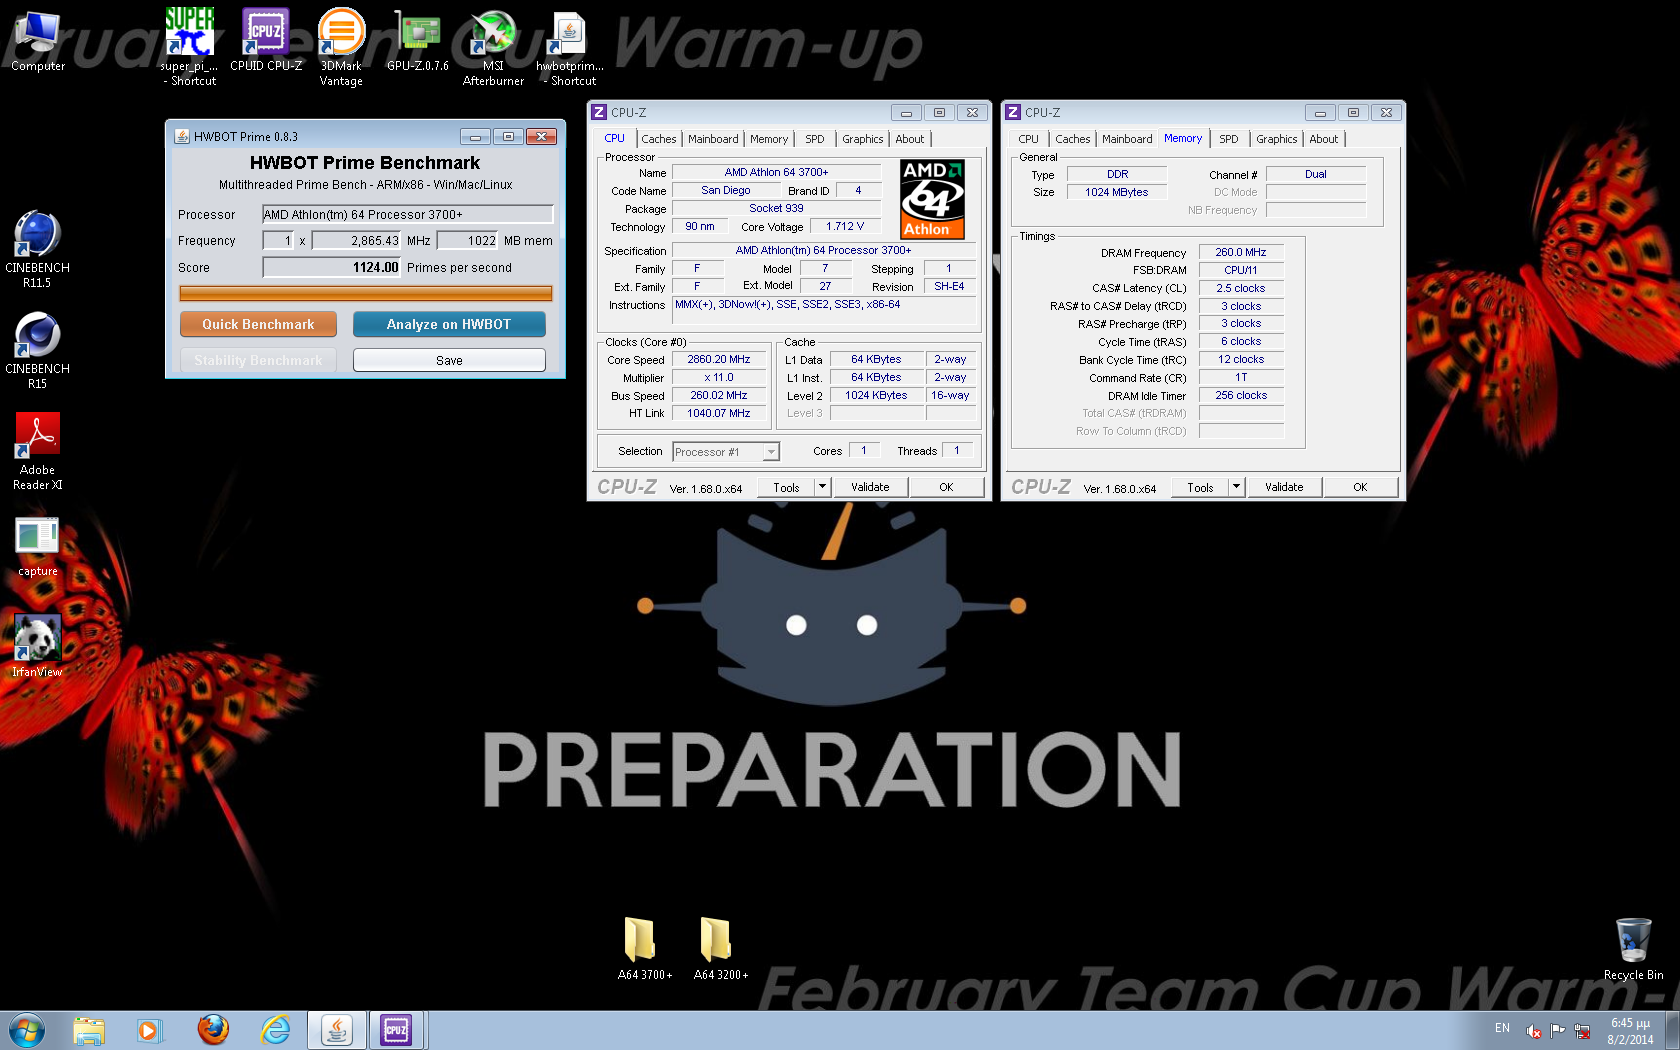1680x1050 pixels.
Task: Click Quick Benchmark button
Action: coord(258,324)
